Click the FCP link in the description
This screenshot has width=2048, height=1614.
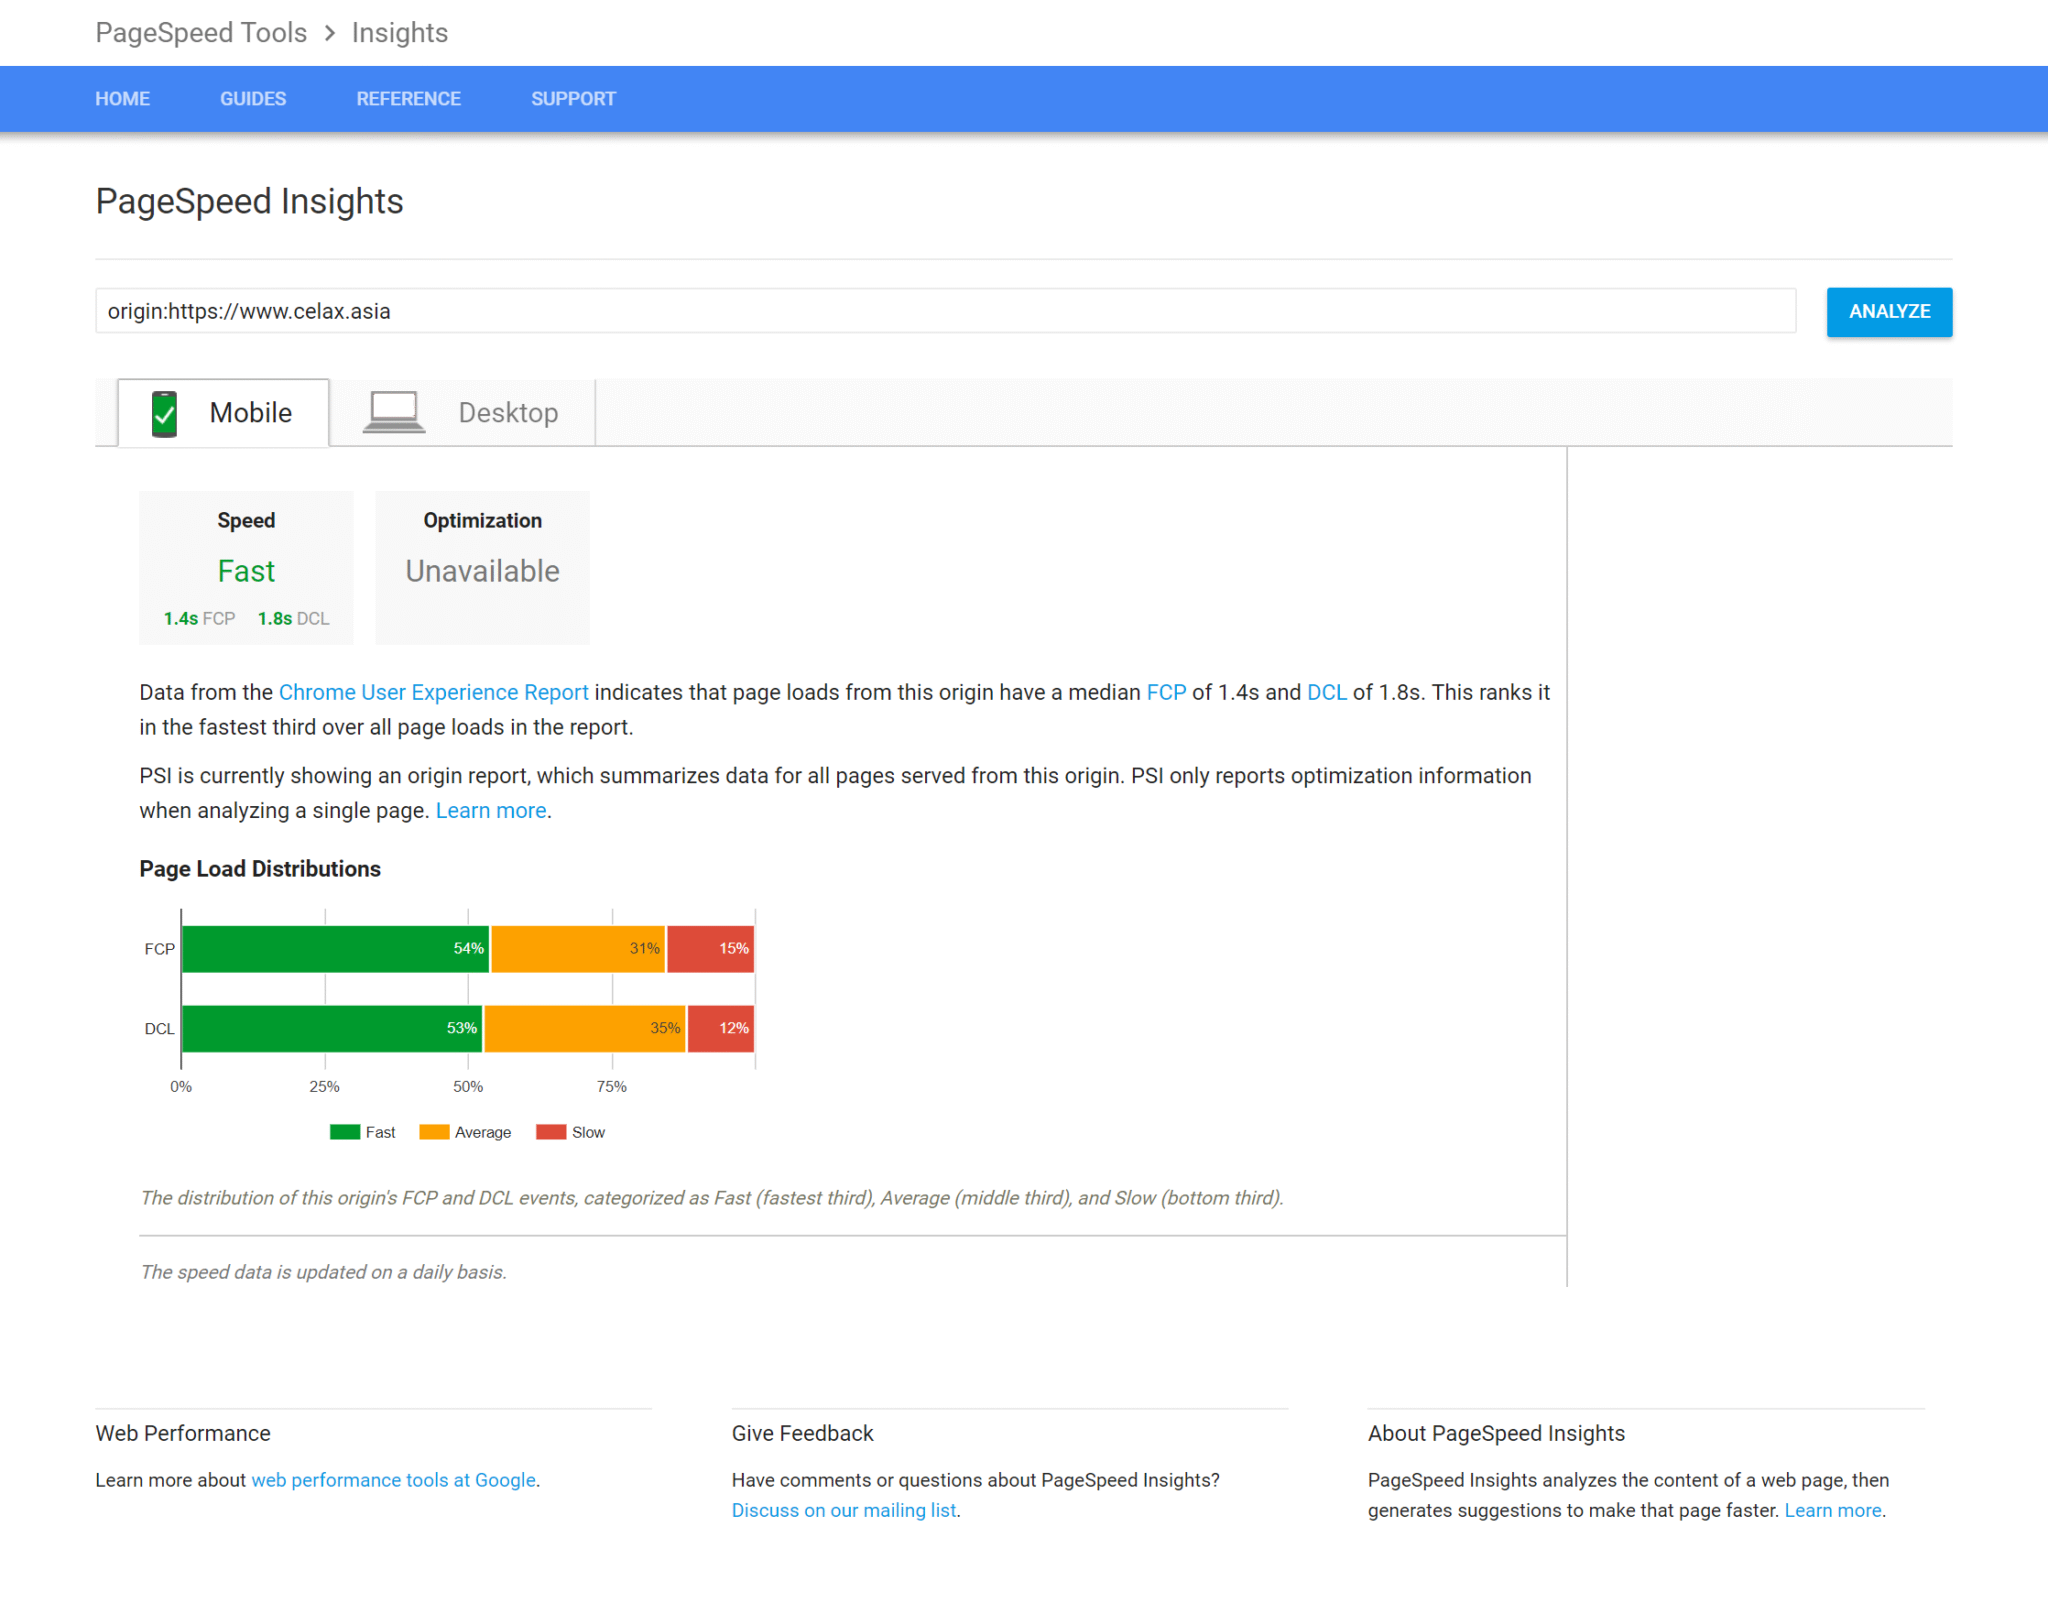coord(1165,691)
